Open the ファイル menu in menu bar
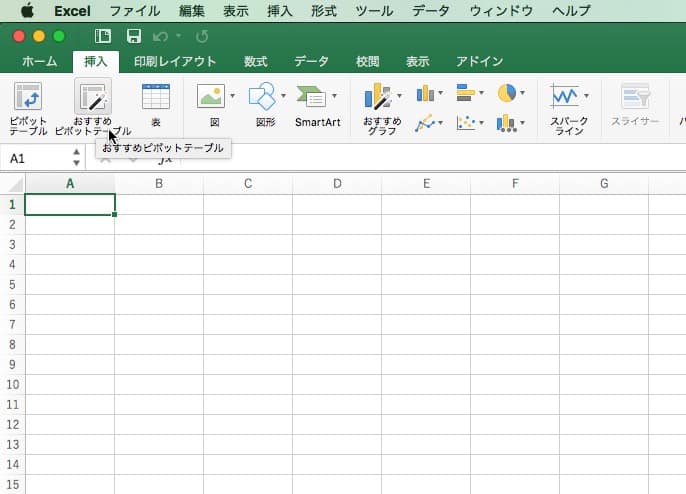The image size is (686, 494). pyautogui.click(x=134, y=11)
